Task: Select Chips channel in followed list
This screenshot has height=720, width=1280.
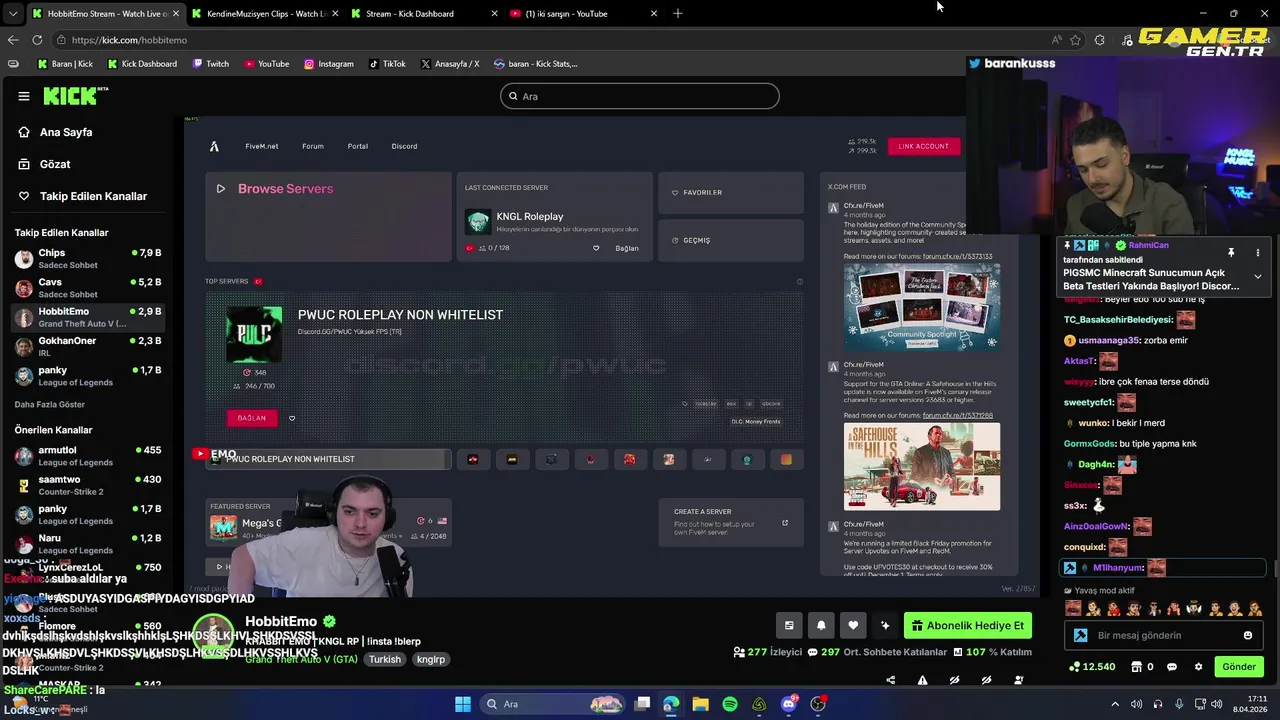Action: pyautogui.click(x=88, y=259)
